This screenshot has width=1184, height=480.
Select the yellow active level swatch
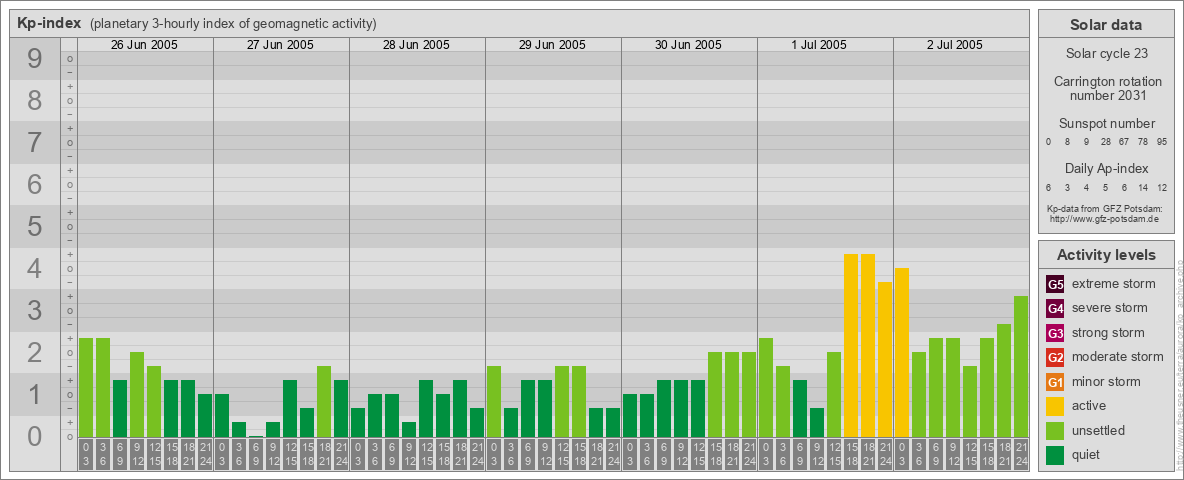coord(1055,406)
